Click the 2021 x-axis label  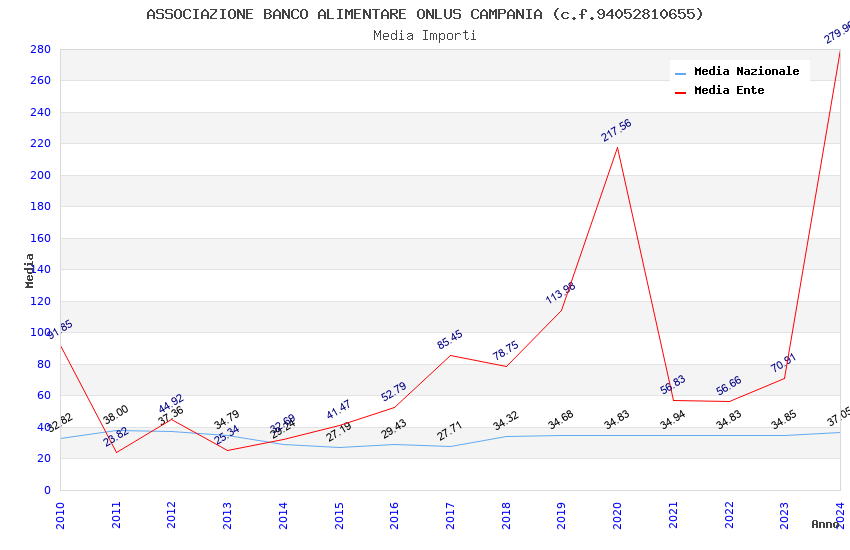673,515
